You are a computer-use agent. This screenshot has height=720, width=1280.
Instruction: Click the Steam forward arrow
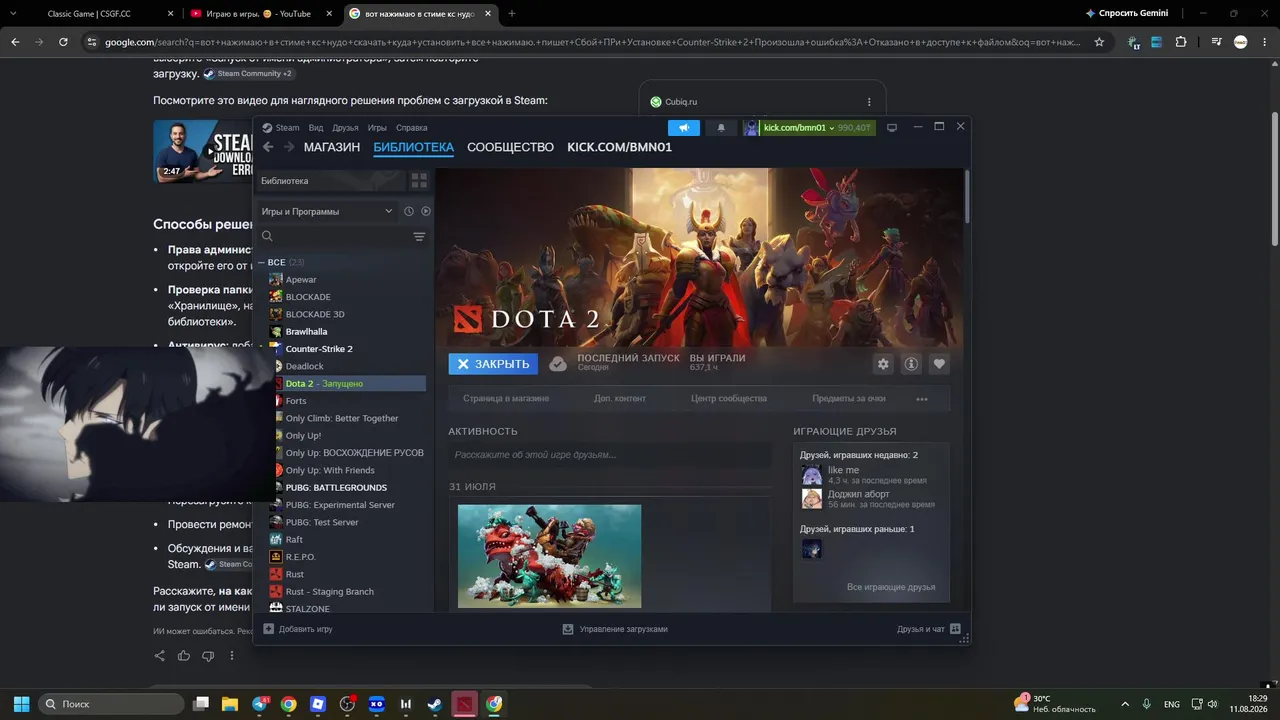click(289, 147)
